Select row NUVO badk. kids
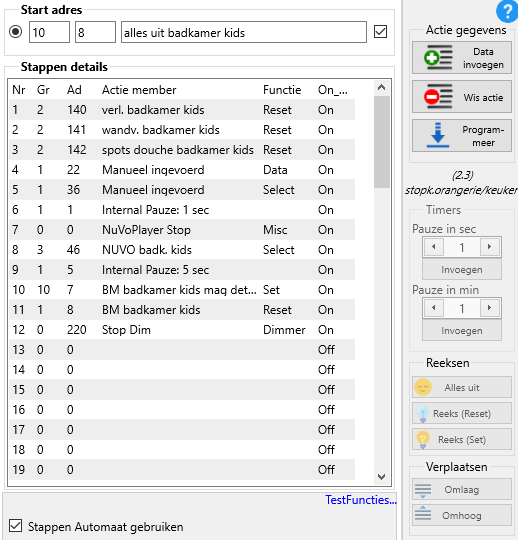518x540 pixels. (x=182, y=250)
